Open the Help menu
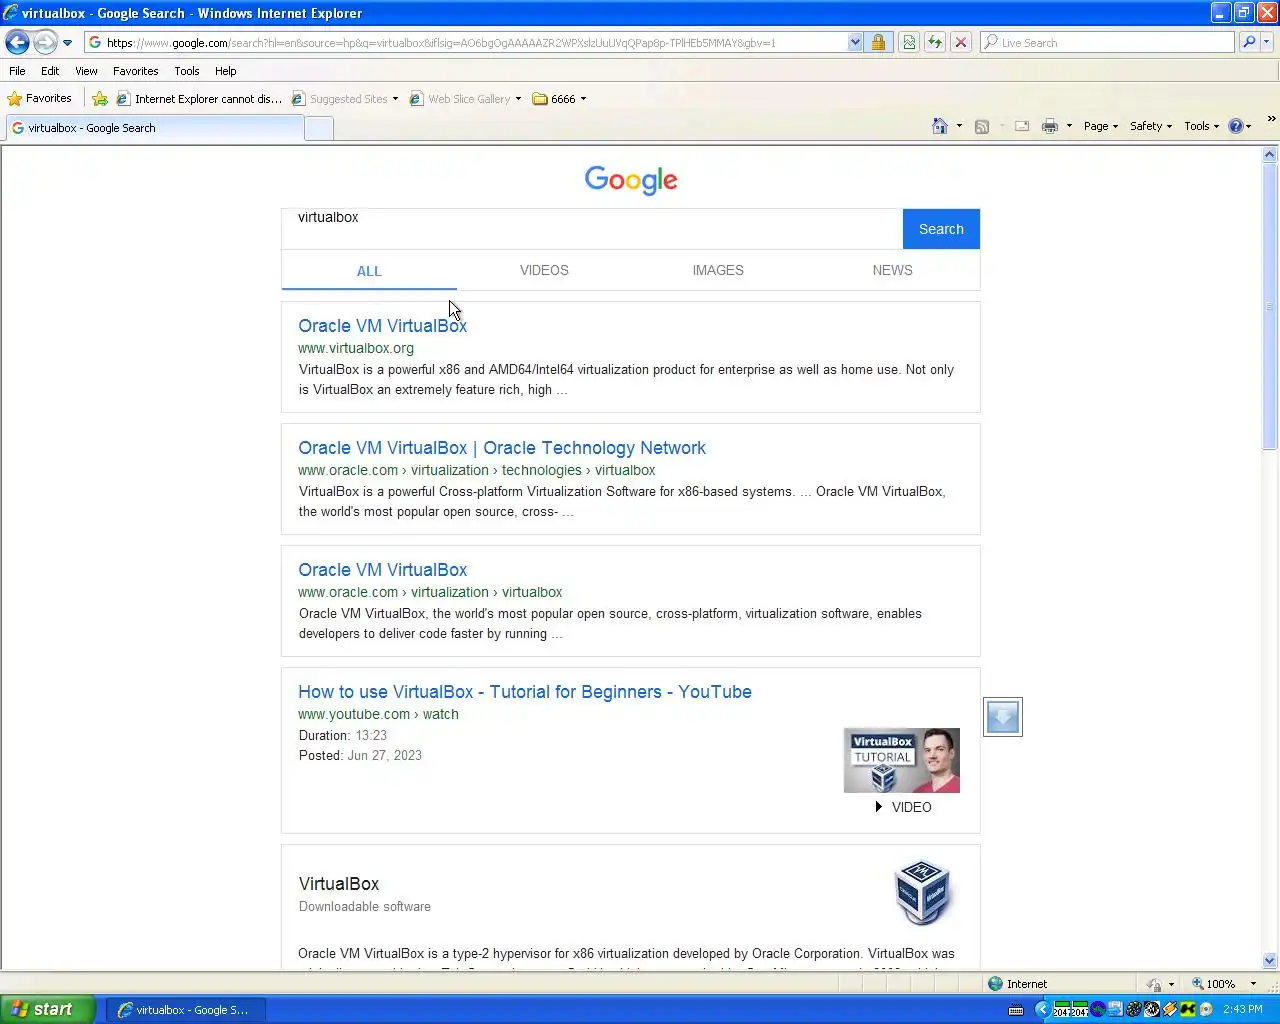Screen dimensions: 1280x1024 click(x=226, y=71)
